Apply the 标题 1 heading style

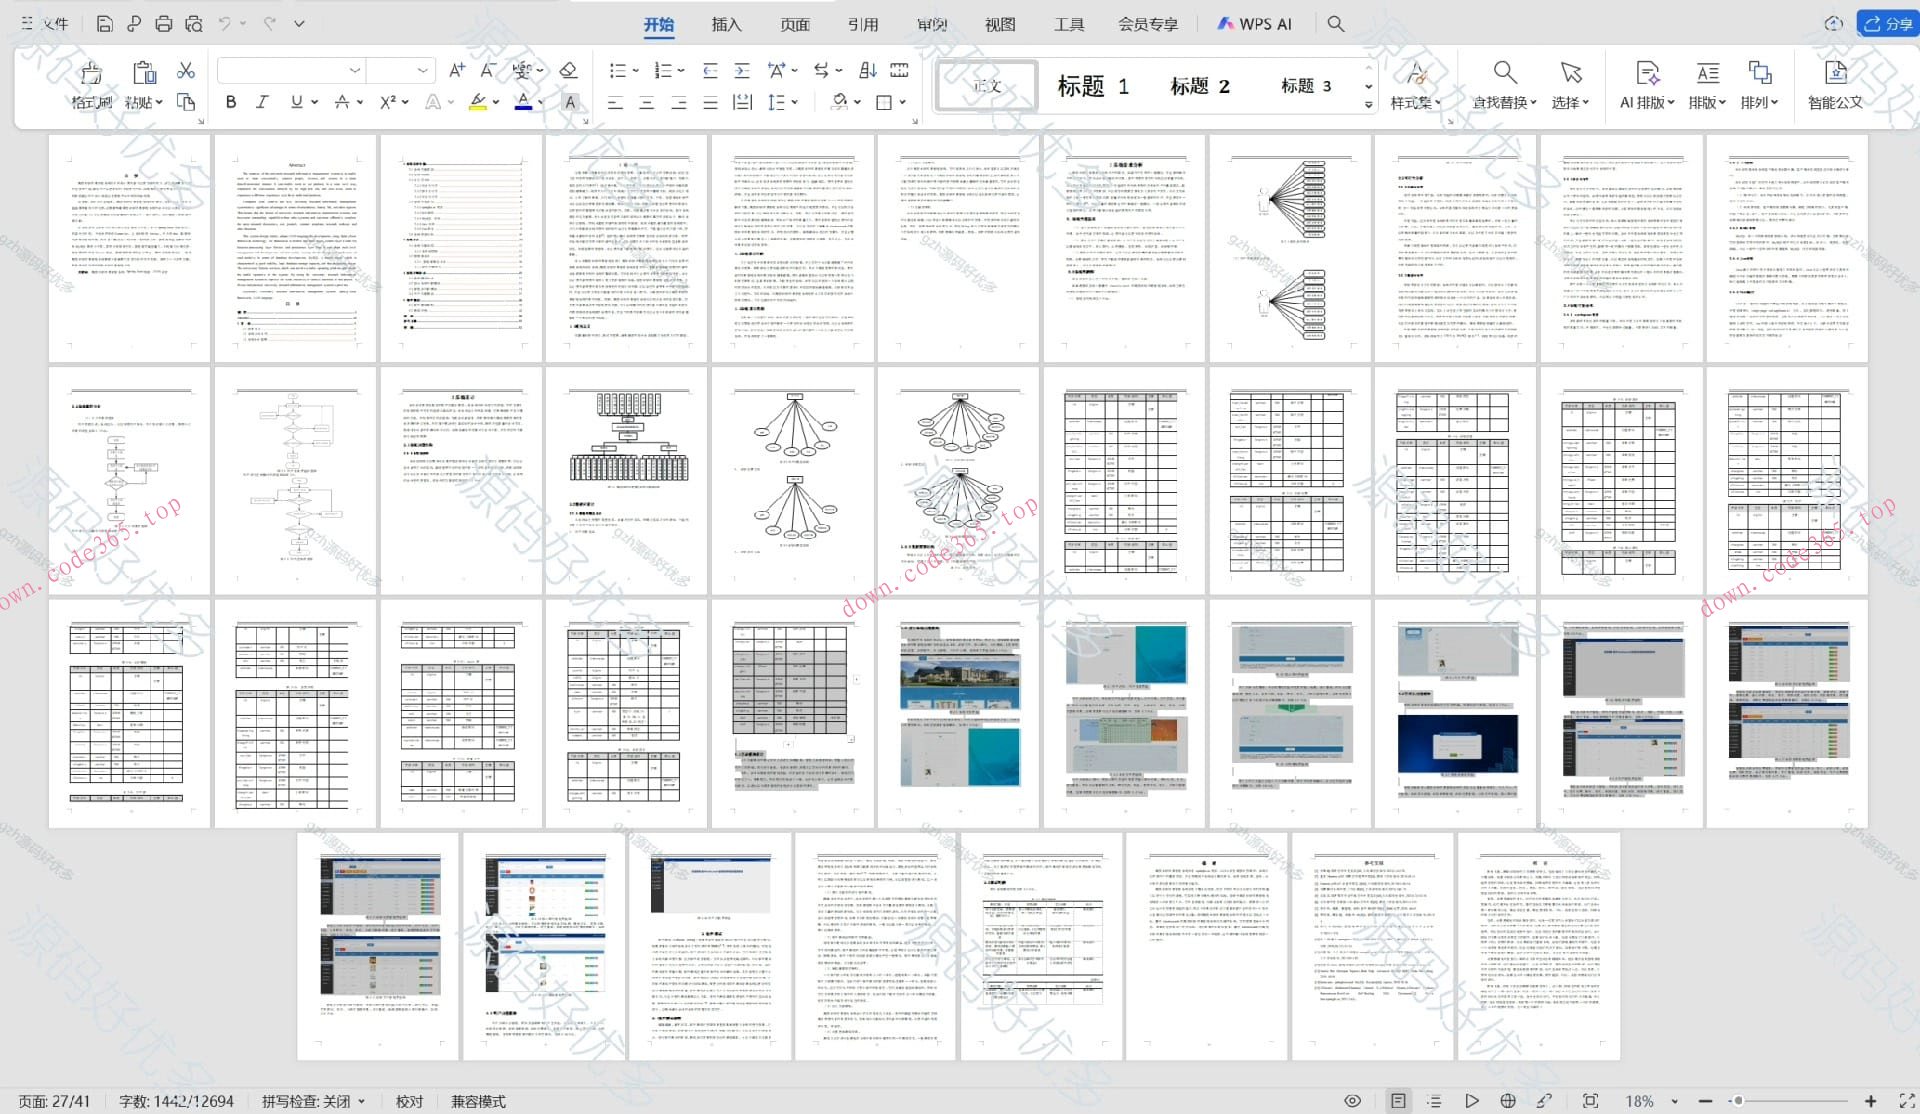[1093, 86]
